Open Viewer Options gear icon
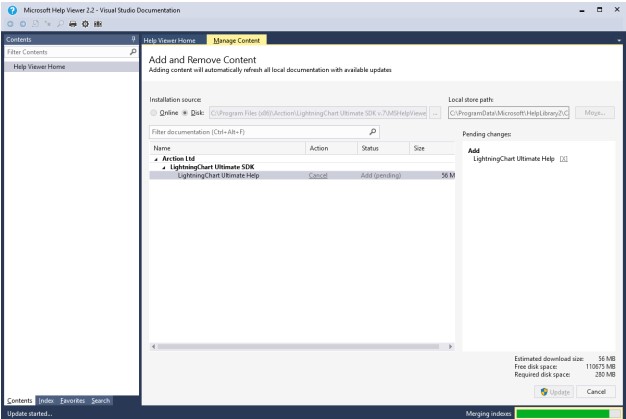 85,24
